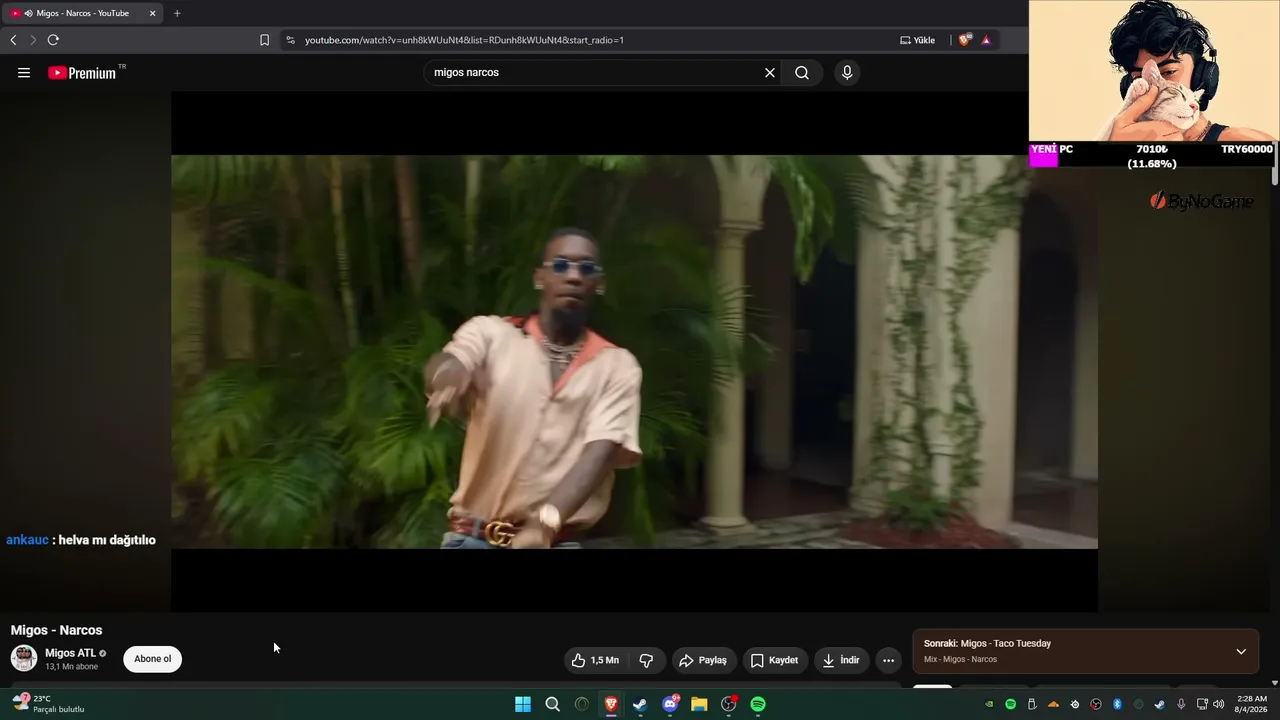
Task: Open the YouTube hamburger guide menu
Action: coord(24,73)
